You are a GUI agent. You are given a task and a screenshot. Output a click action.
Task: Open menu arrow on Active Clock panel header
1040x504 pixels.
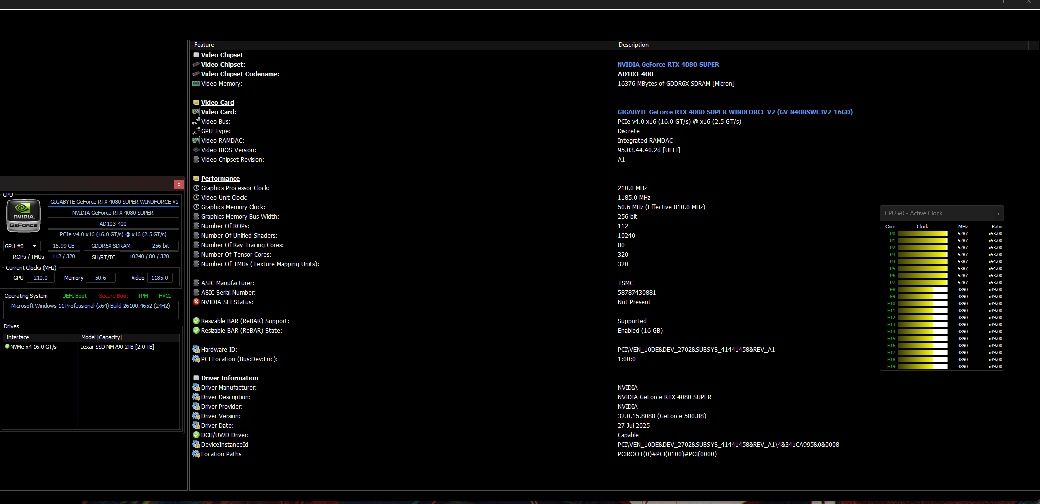(x=998, y=214)
